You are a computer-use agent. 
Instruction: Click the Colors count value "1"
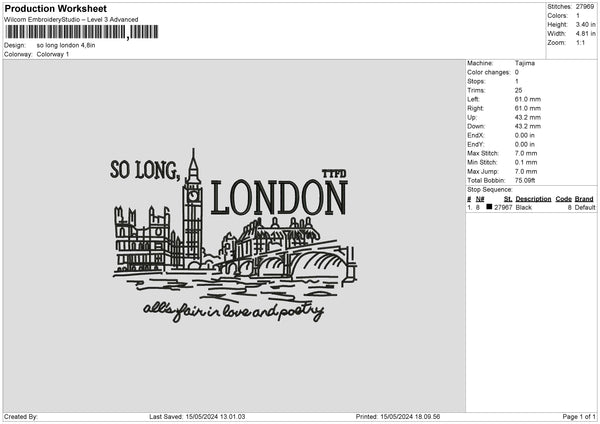[x=578, y=16]
